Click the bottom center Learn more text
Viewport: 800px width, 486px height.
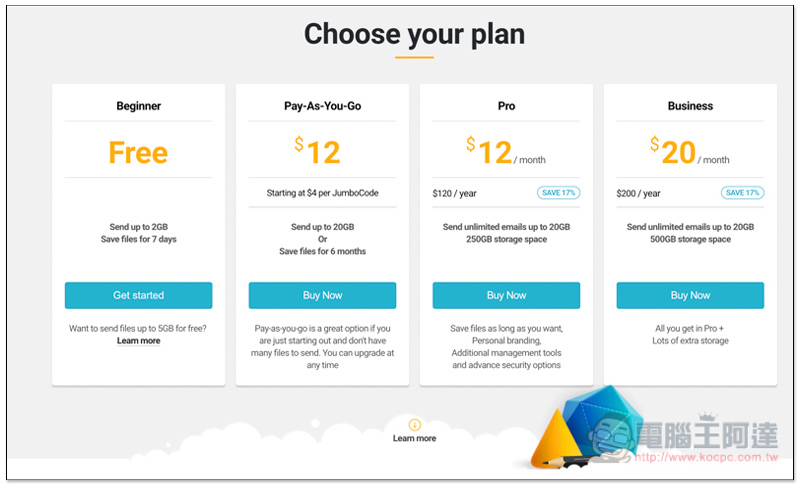[414, 438]
